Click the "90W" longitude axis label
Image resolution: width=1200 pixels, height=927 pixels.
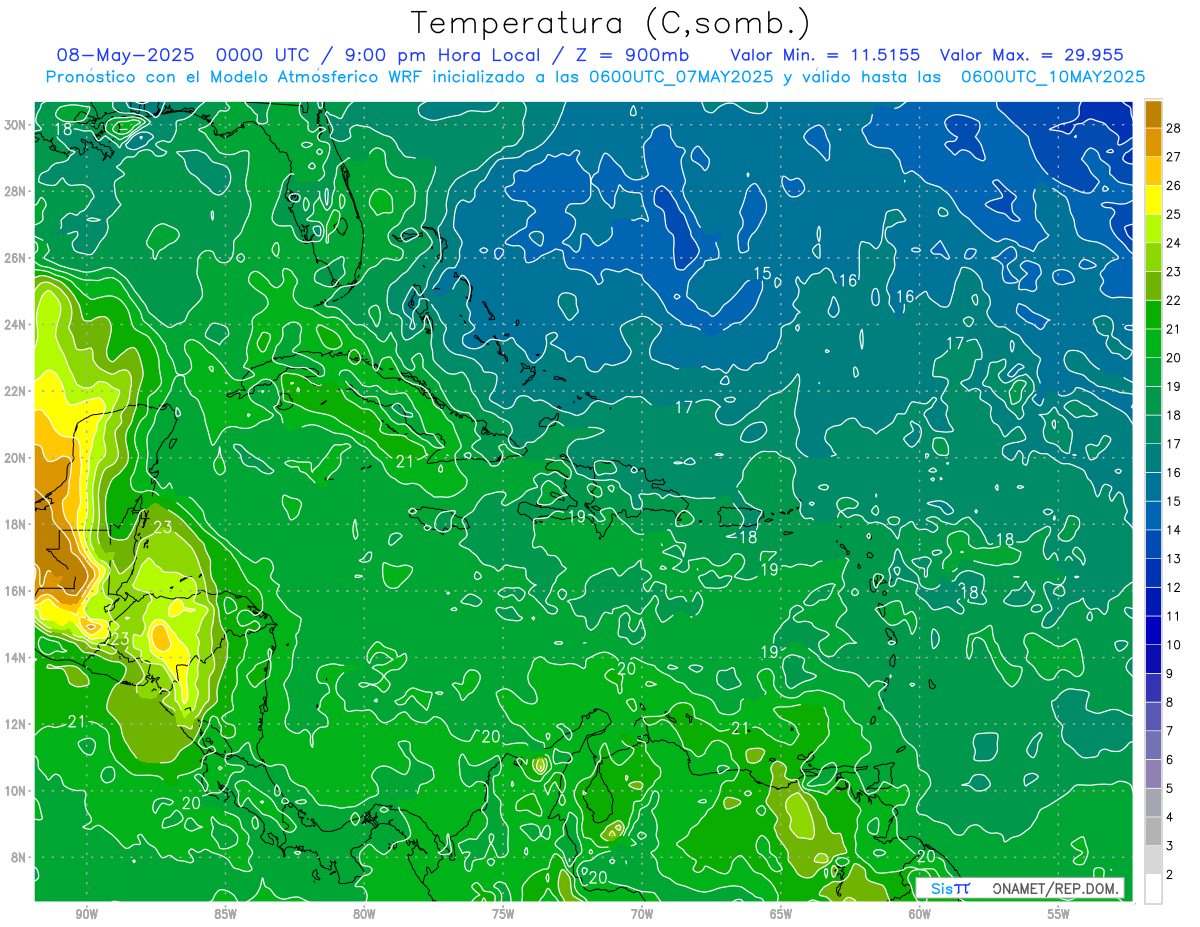pos(86,914)
